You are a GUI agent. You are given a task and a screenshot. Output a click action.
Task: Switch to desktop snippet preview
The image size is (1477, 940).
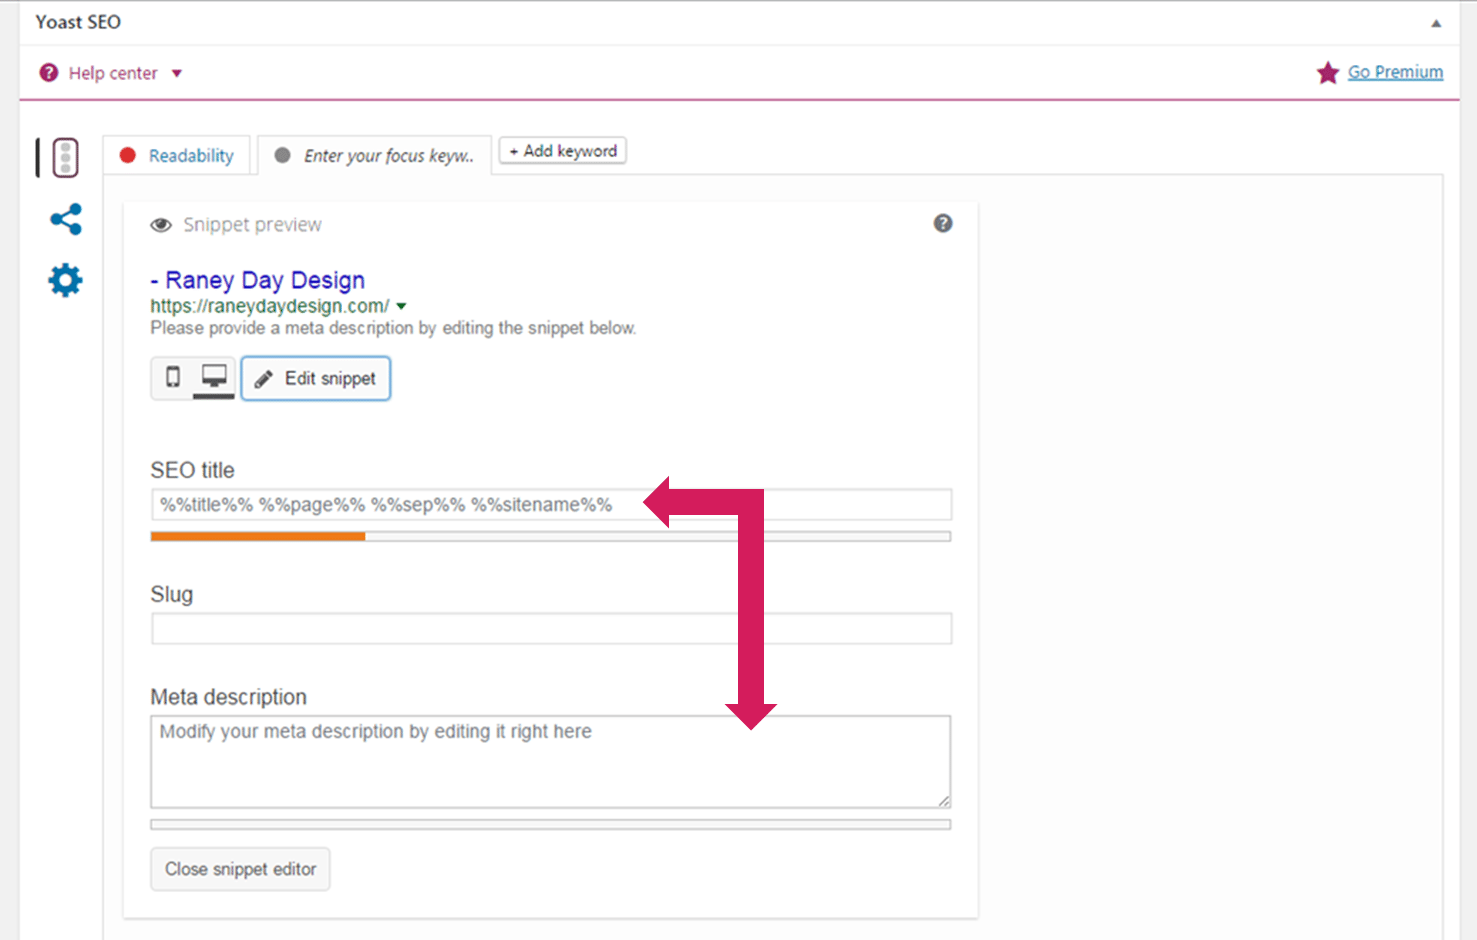[x=214, y=377]
